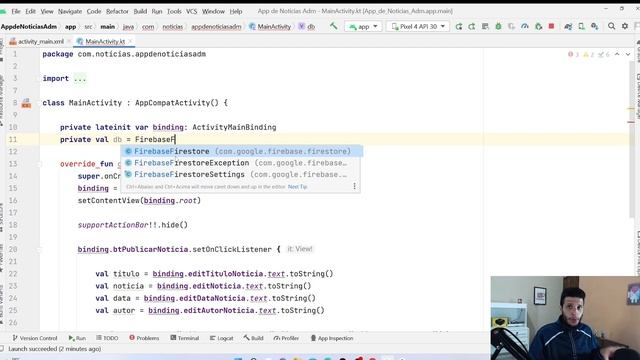Open the App Inspection tool window
This screenshot has width=640, height=360.
(x=332, y=338)
